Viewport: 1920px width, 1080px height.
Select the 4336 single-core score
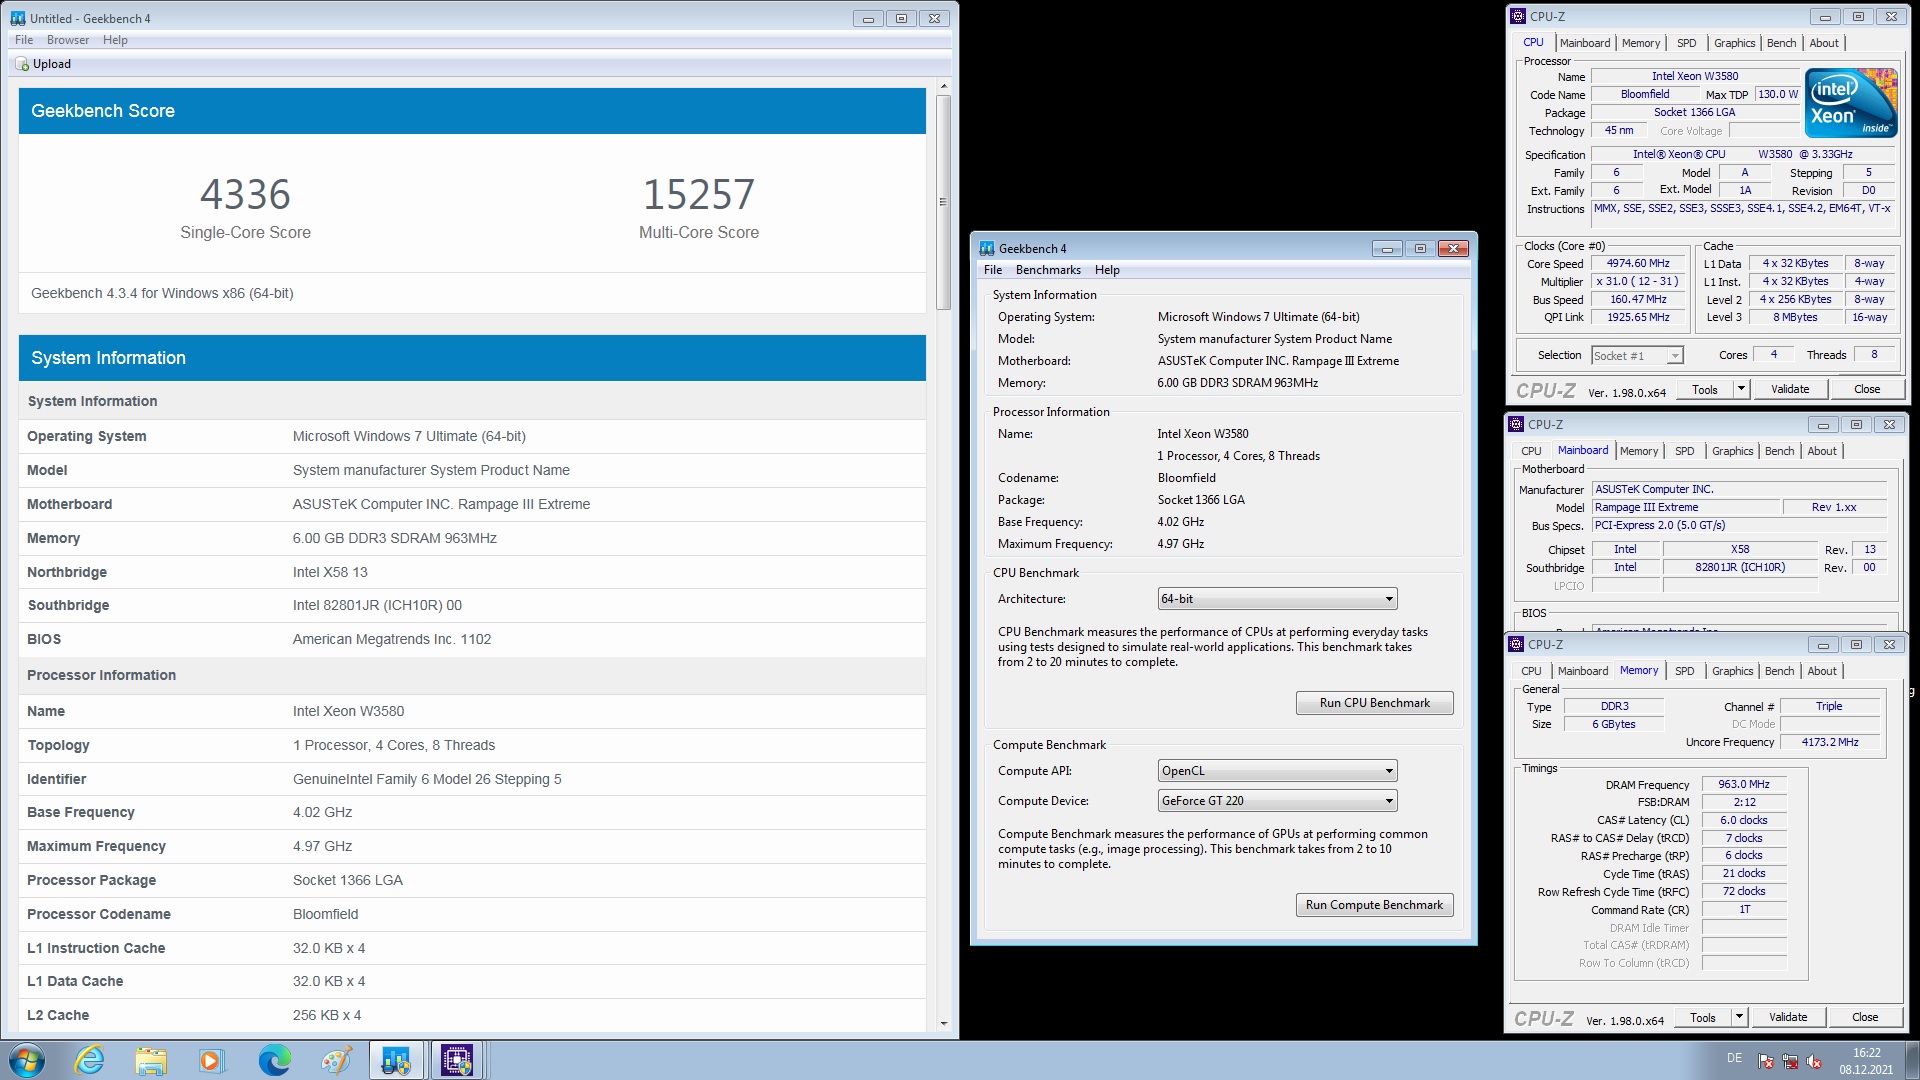pyautogui.click(x=245, y=194)
